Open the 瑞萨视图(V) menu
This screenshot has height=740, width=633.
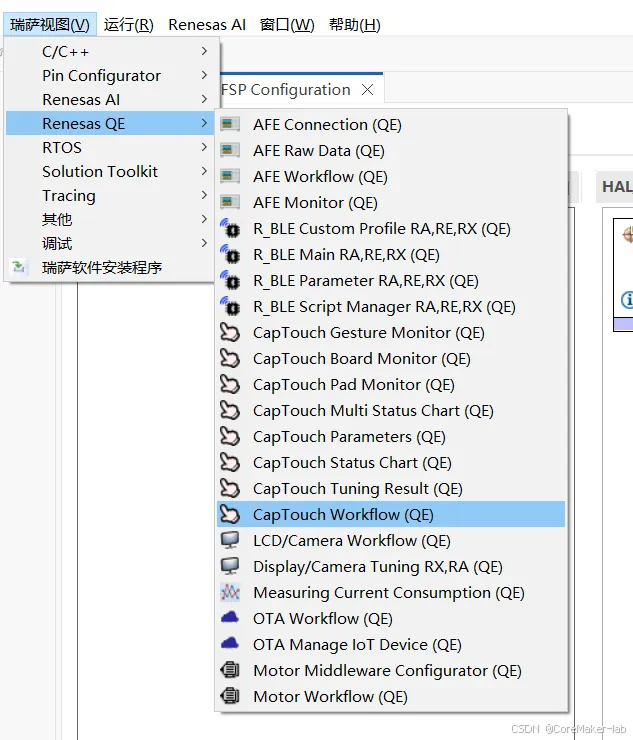click(50, 25)
